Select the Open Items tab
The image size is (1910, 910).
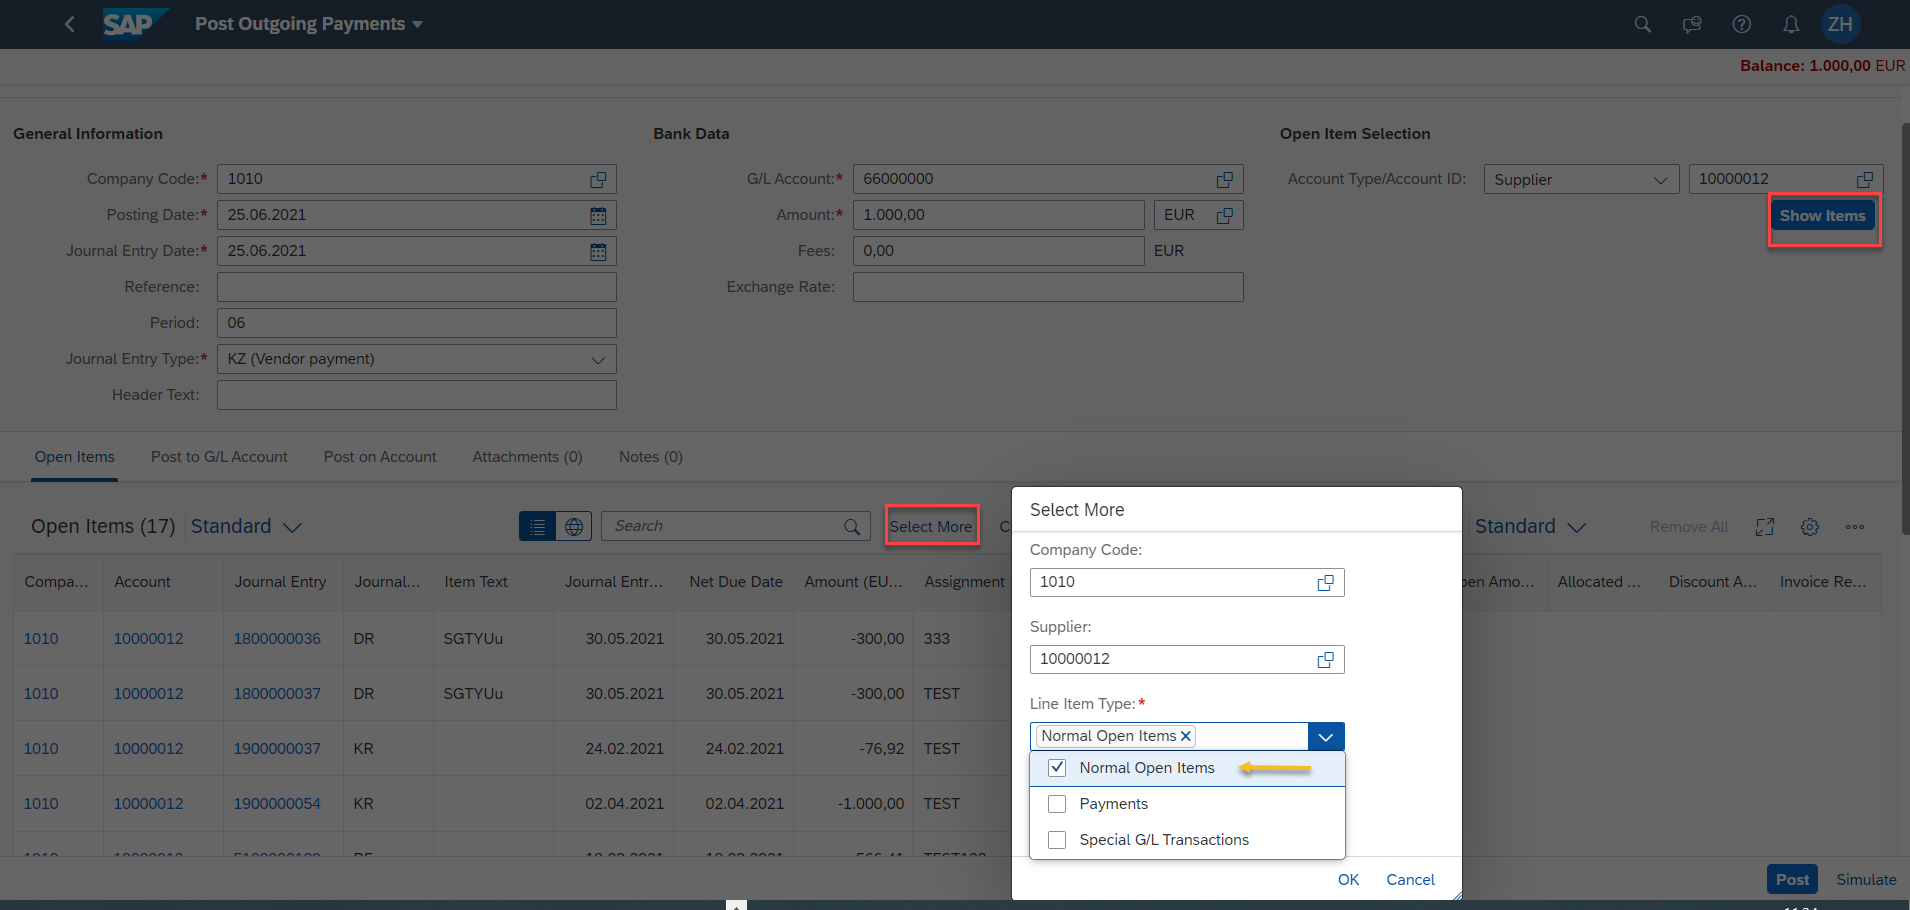point(75,457)
